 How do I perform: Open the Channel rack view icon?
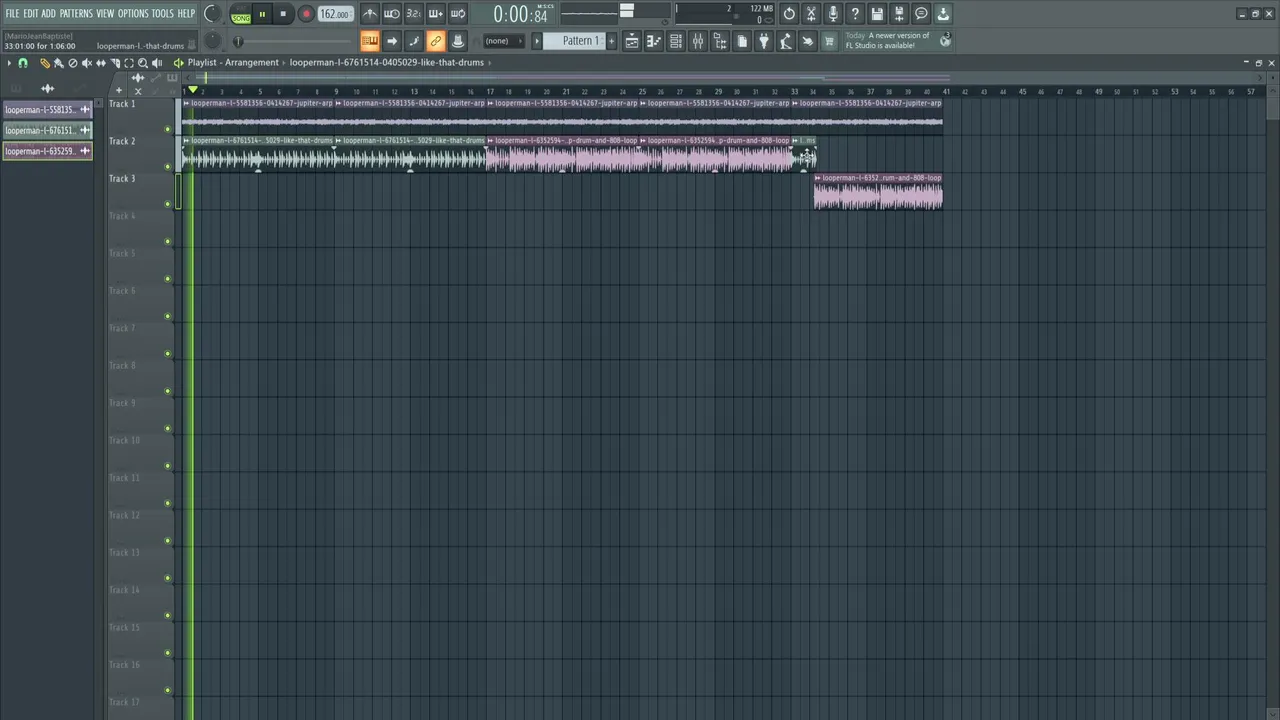tap(676, 41)
